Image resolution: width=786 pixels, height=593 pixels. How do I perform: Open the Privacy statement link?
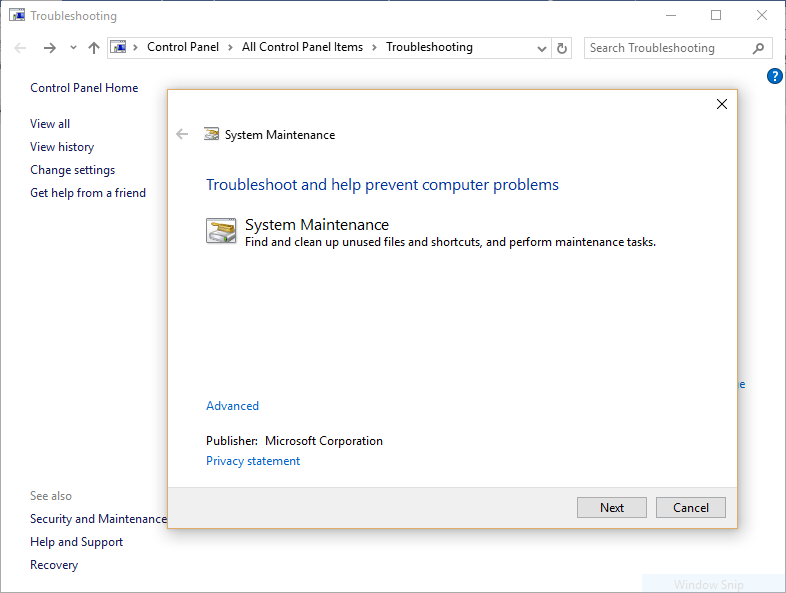click(x=253, y=461)
